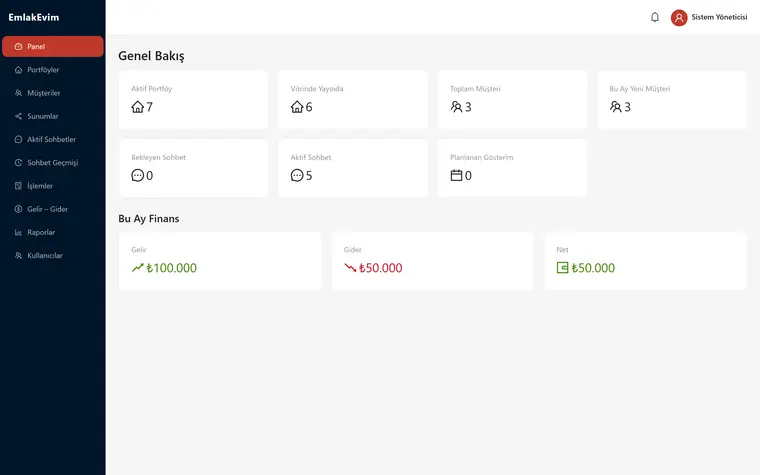The image size is (760, 475).
Task: Click the Planlanan Gösterim calendar icon
Action: pyautogui.click(x=456, y=175)
